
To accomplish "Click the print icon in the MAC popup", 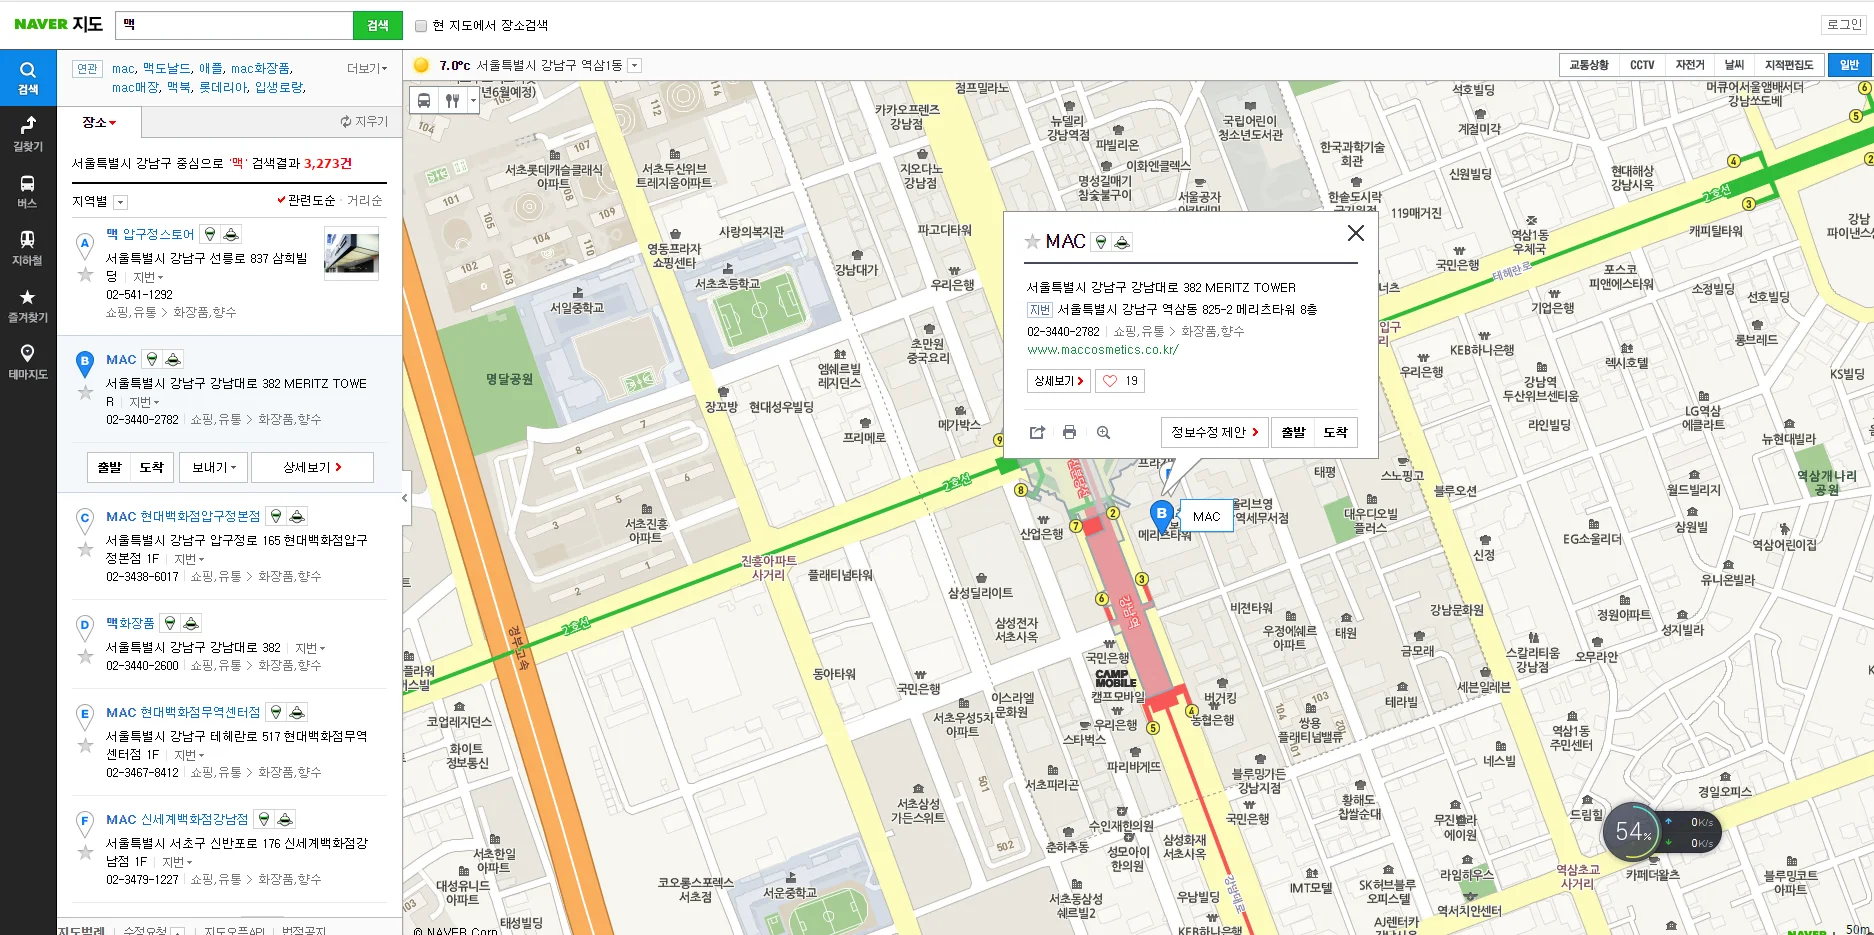I will [x=1070, y=432].
